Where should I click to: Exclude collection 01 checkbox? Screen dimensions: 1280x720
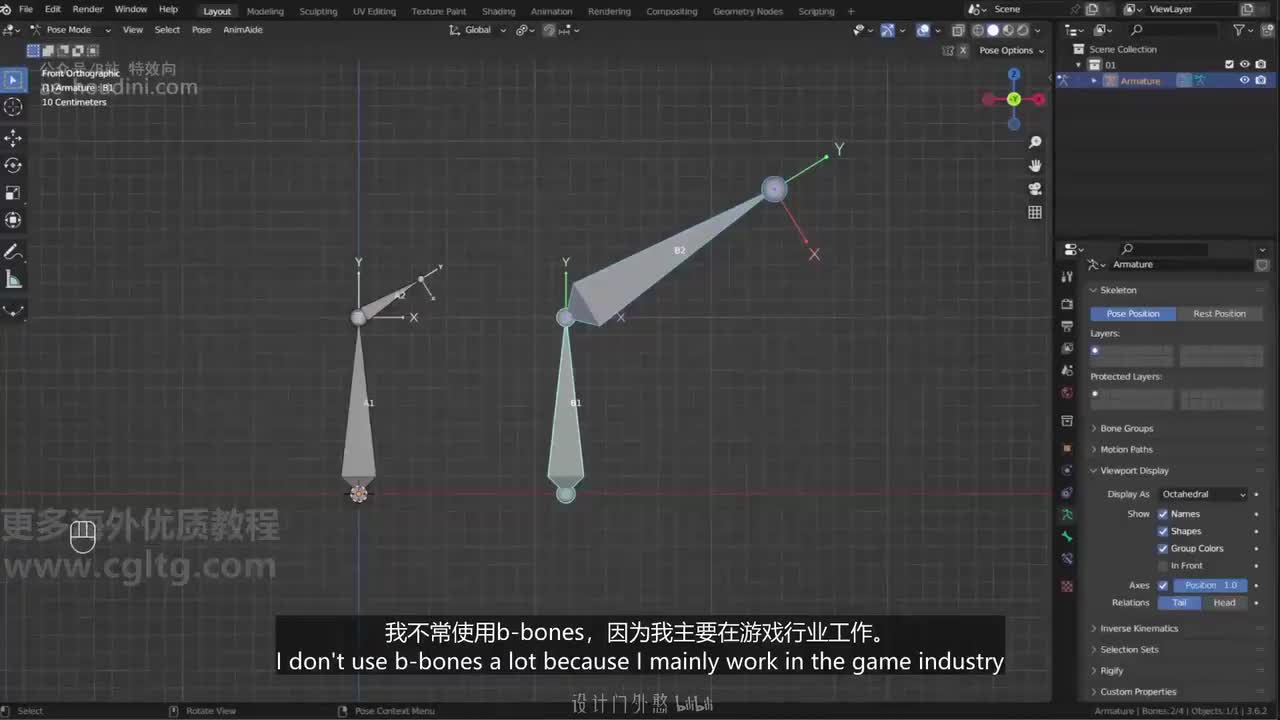[x=1230, y=64]
